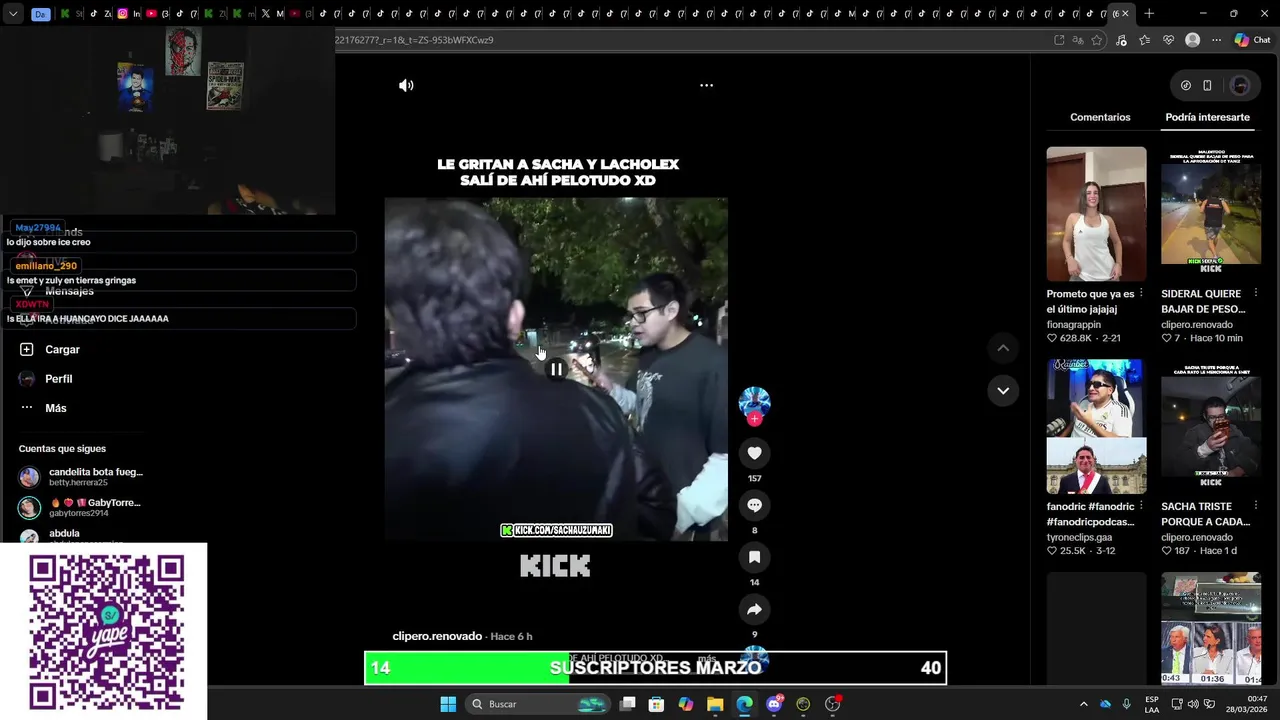Screen dimensions: 1280x720
Task: Open followed account candelita bota fuego
Action: point(81,477)
